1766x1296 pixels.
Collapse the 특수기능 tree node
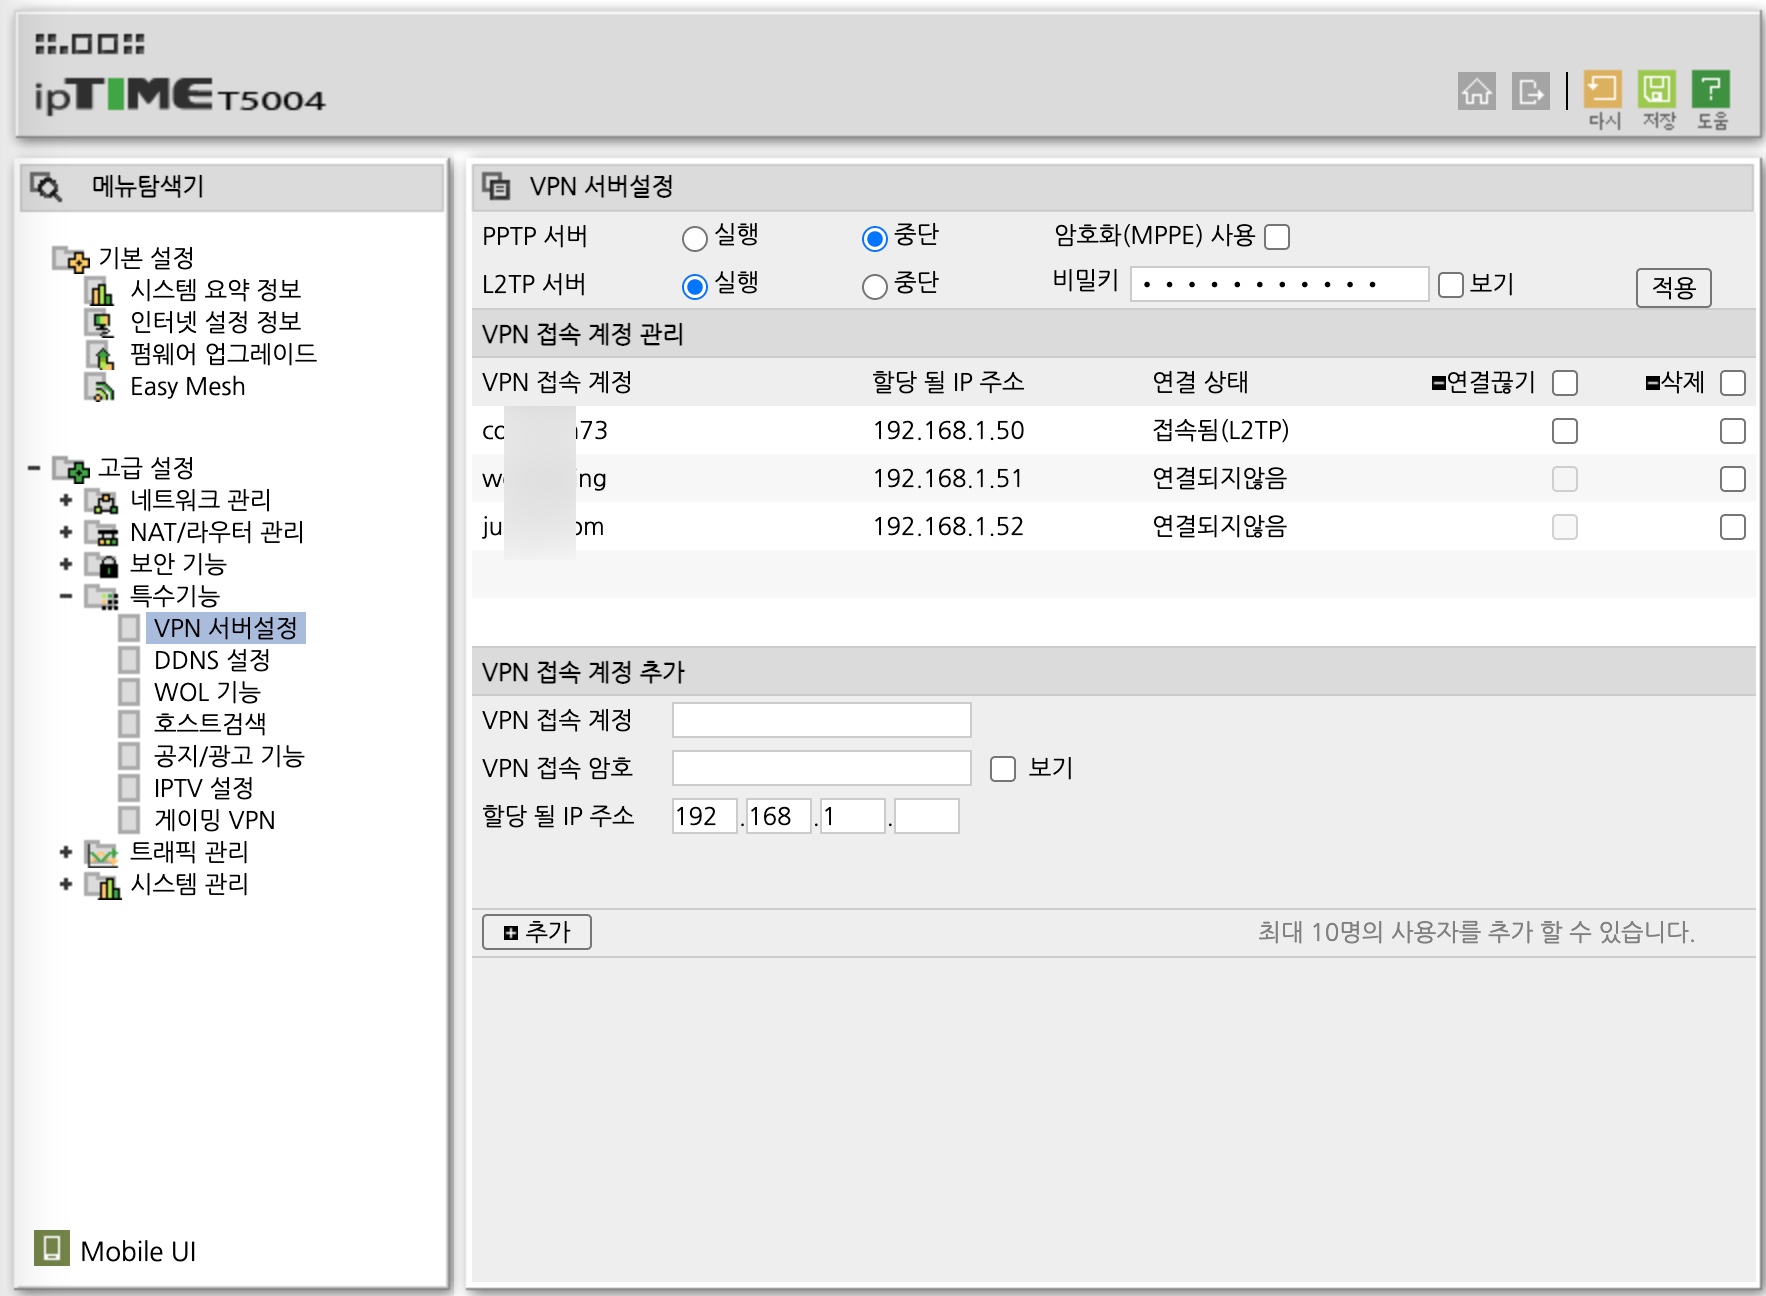[x=66, y=596]
